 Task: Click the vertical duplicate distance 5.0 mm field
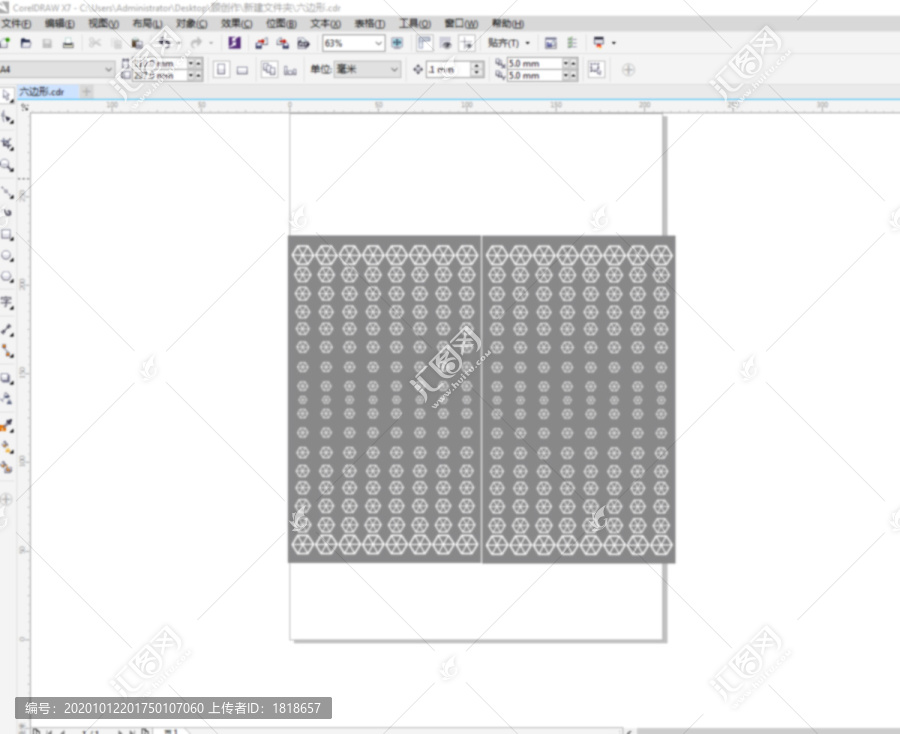[534, 75]
